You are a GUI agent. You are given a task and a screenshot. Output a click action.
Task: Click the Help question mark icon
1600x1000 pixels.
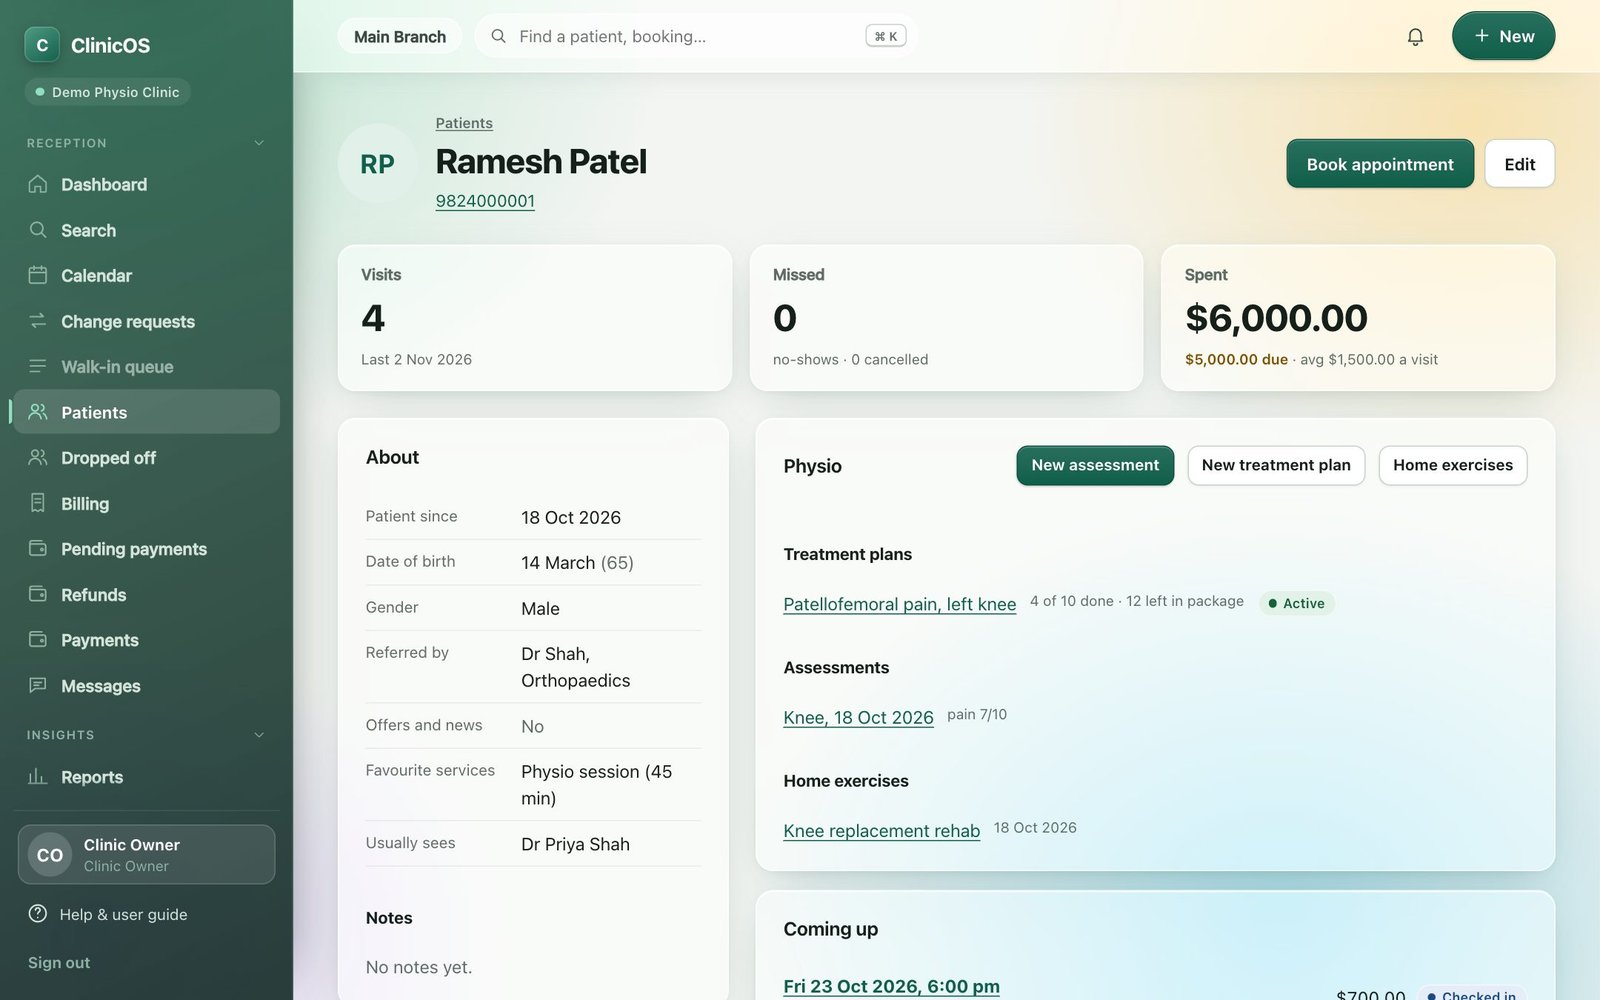coord(38,913)
